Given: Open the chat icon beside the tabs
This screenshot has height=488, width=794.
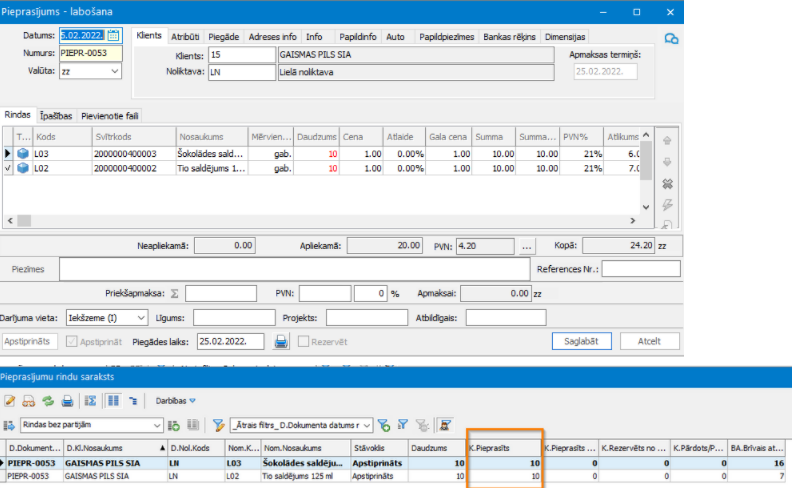Looking at the screenshot, I should point(671,38).
